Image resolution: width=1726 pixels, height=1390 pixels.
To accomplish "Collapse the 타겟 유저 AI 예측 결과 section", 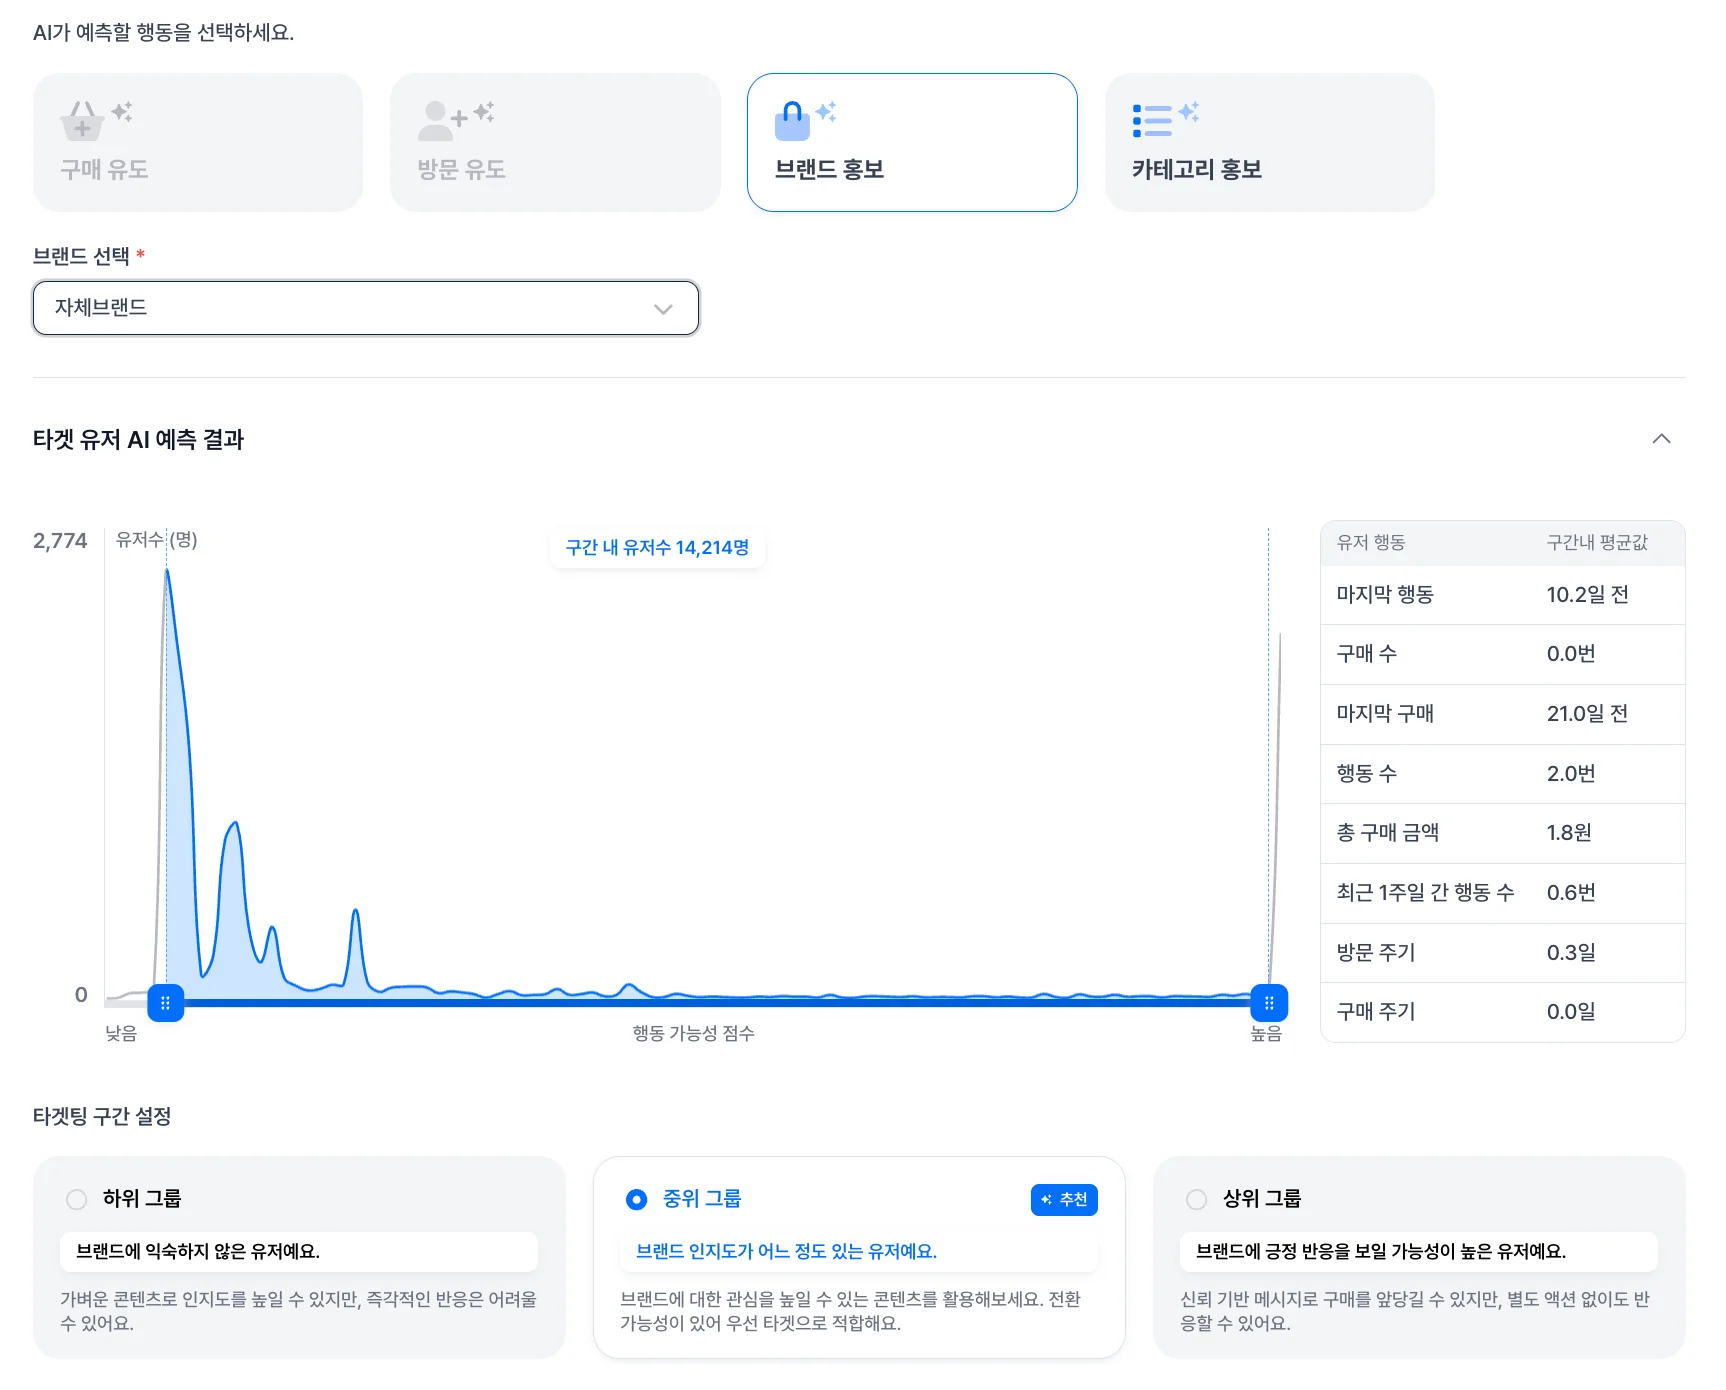I will click(1661, 439).
